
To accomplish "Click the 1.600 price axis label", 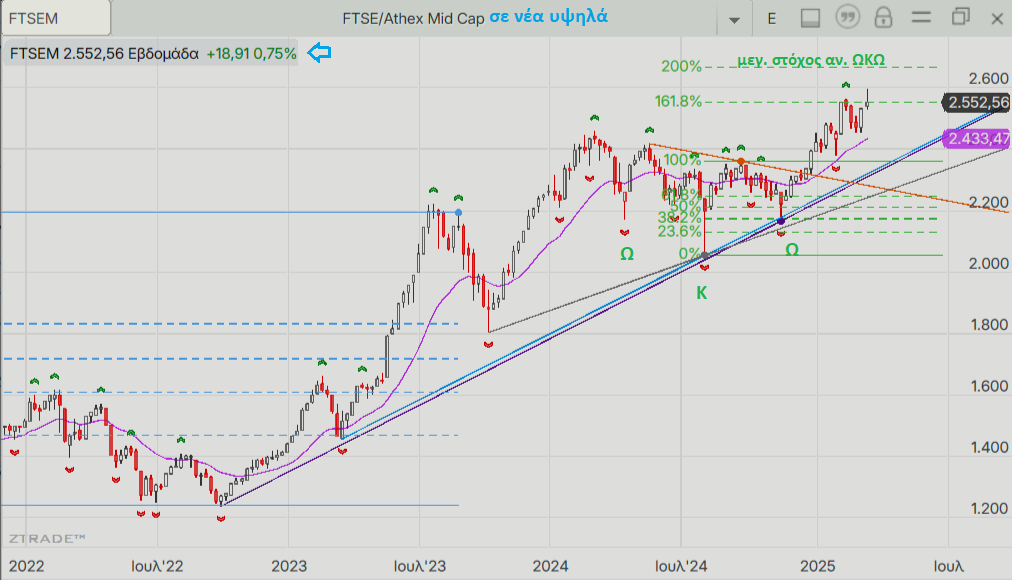I will [989, 386].
